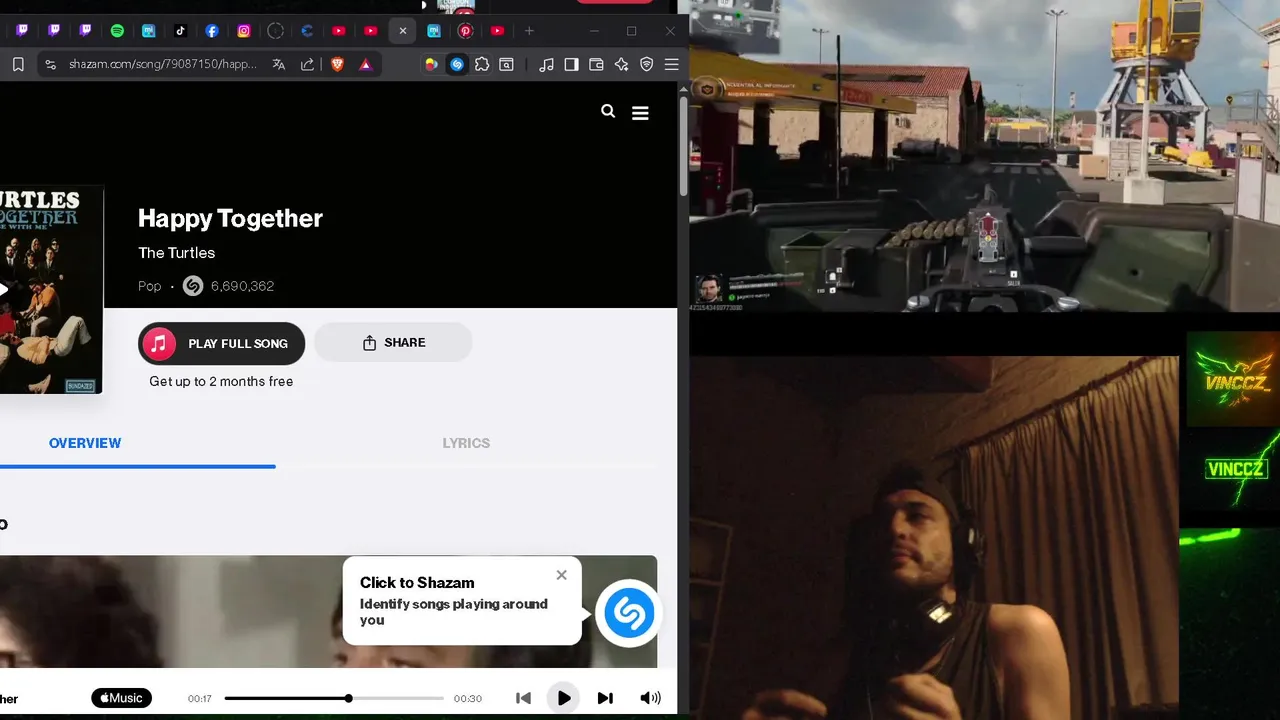Switch to the Spotify browser tab
The image size is (1280, 720).
117,31
